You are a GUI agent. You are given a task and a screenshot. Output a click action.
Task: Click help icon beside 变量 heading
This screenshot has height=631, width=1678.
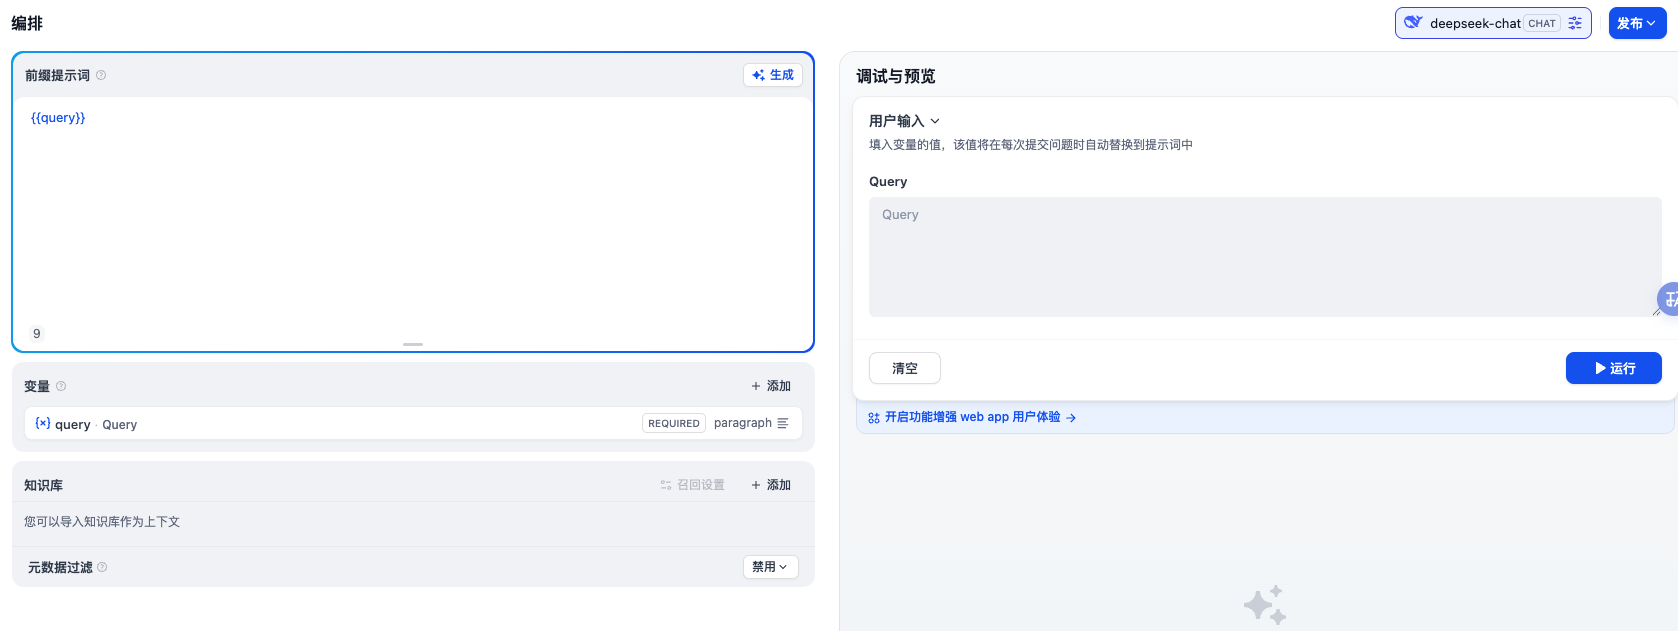pyautogui.click(x=61, y=386)
